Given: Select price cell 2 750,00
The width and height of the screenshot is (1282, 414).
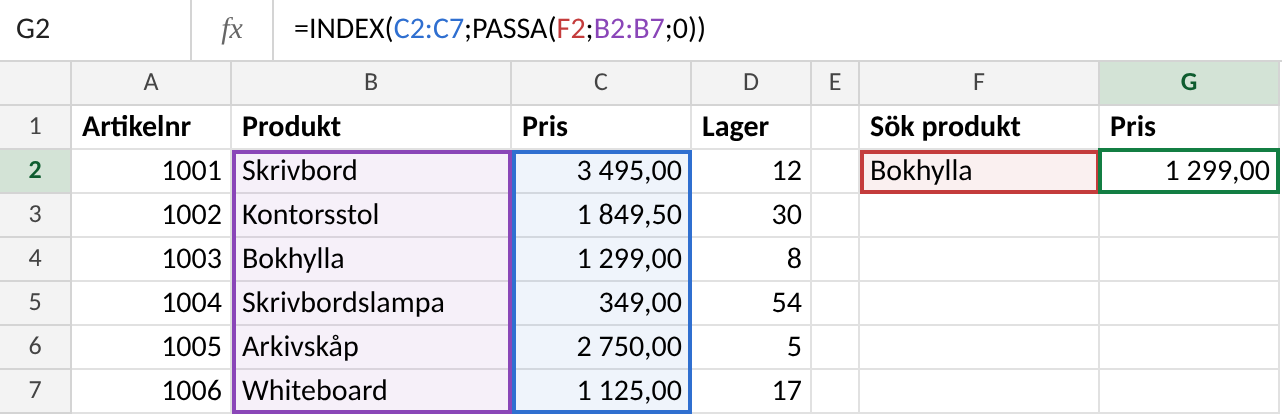Looking at the screenshot, I should tap(601, 345).
